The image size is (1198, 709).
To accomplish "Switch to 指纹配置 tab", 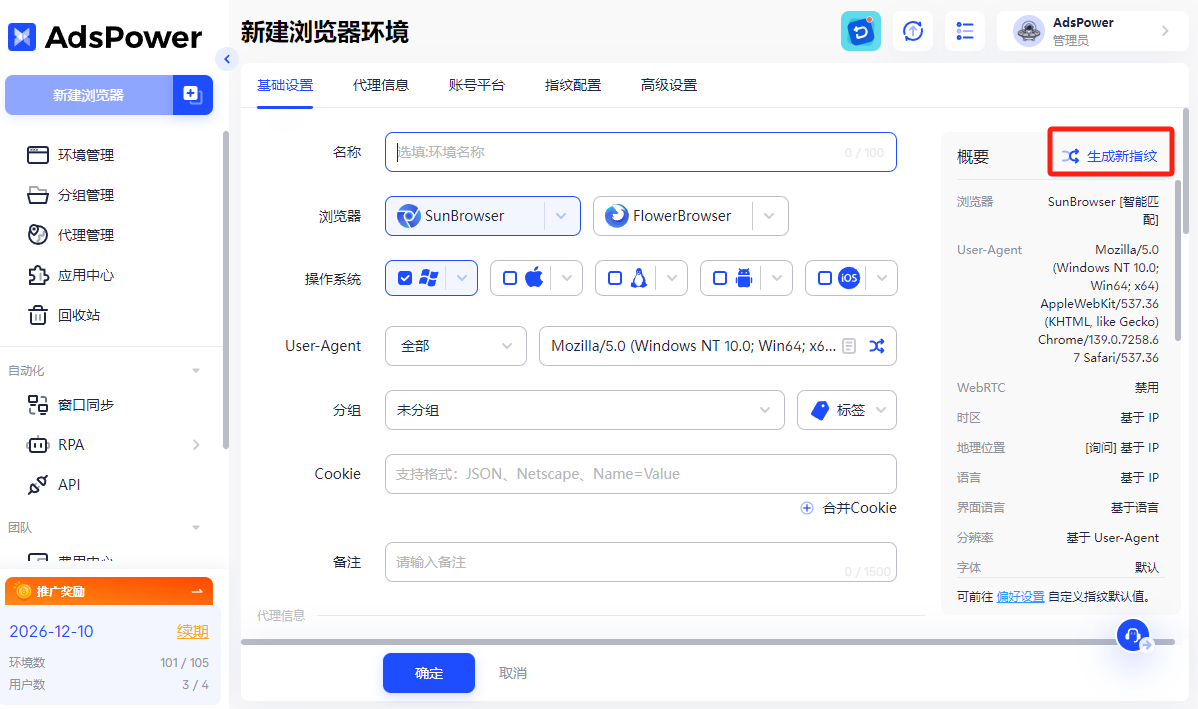I will tap(573, 86).
